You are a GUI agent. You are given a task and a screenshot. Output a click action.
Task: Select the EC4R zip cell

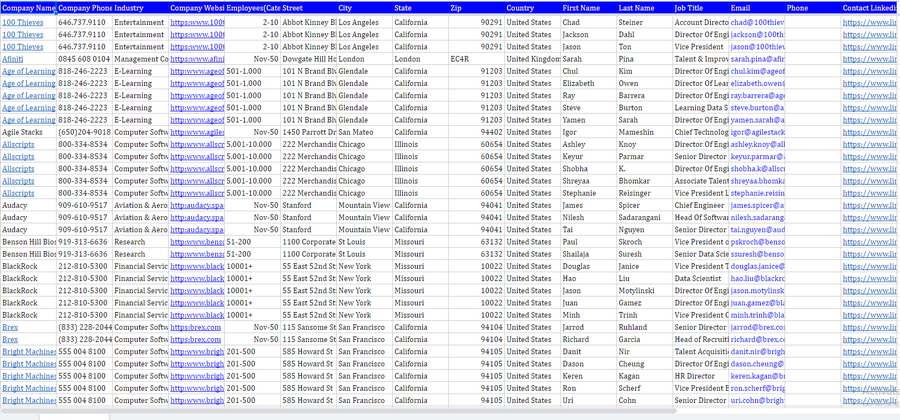(x=477, y=59)
